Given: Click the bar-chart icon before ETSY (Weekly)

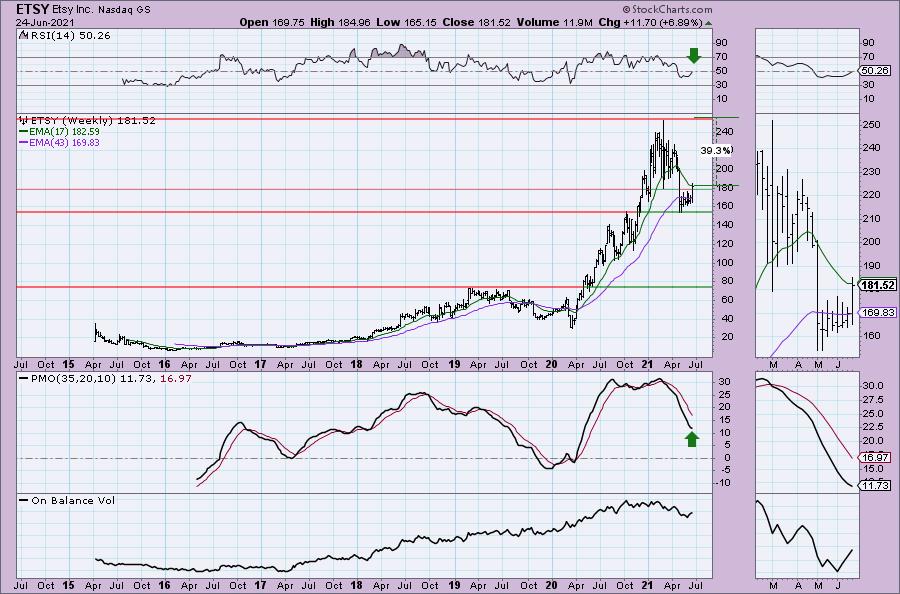Looking at the screenshot, I should (x=24, y=121).
